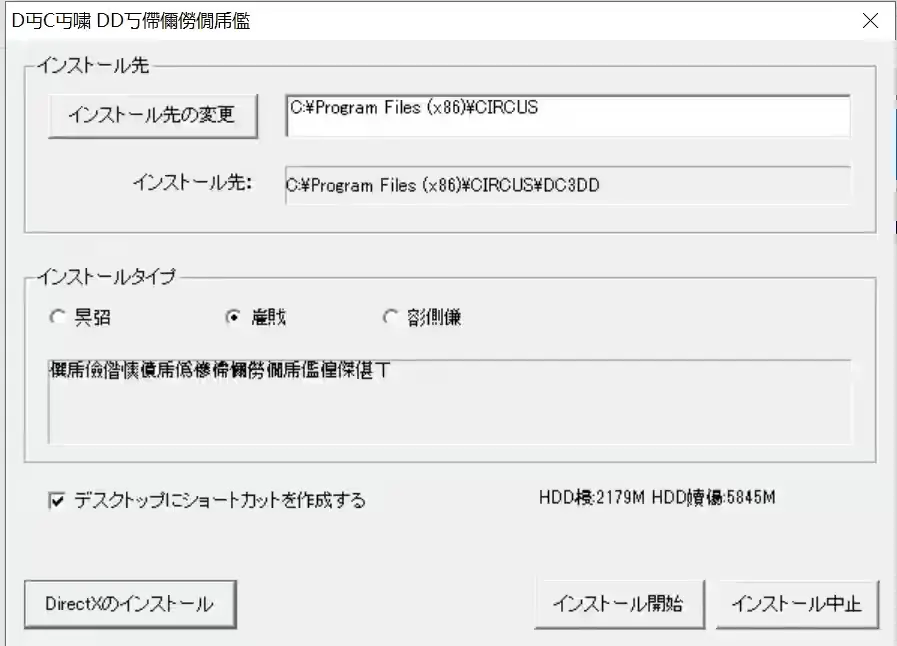This screenshot has height=646, width=897.
Task: Cancel setup with インストール中止 button
Action: pos(797,604)
